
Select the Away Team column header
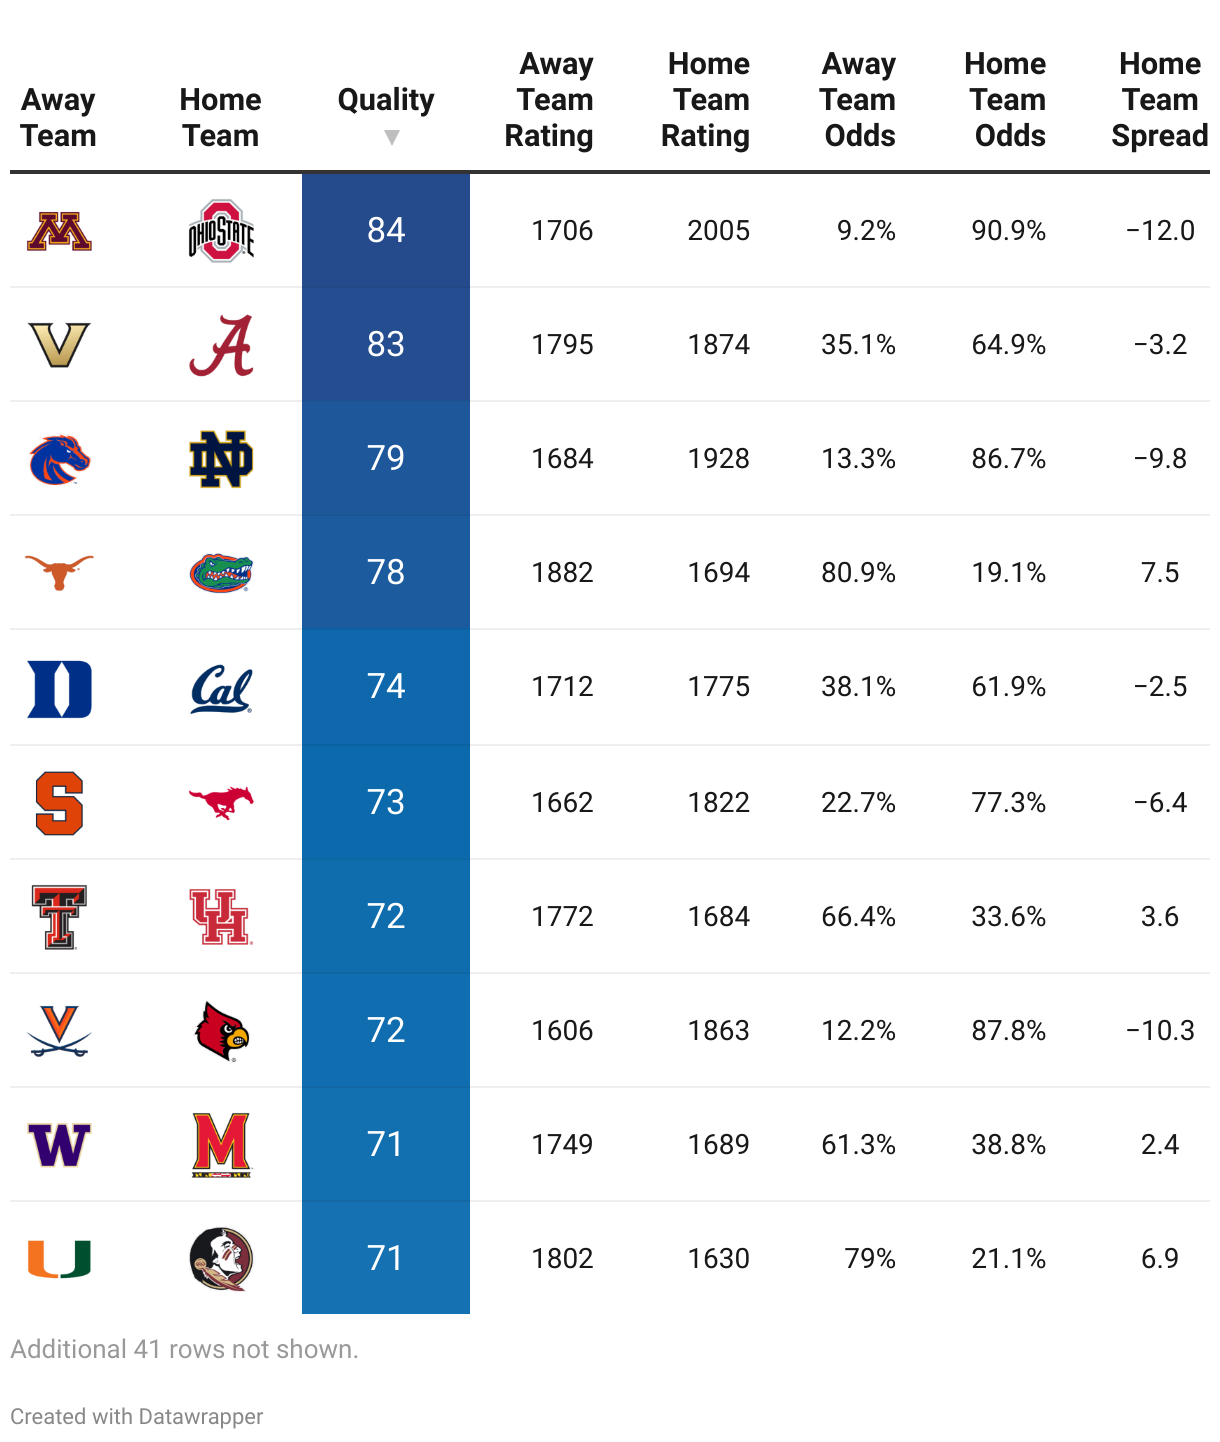point(59,118)
